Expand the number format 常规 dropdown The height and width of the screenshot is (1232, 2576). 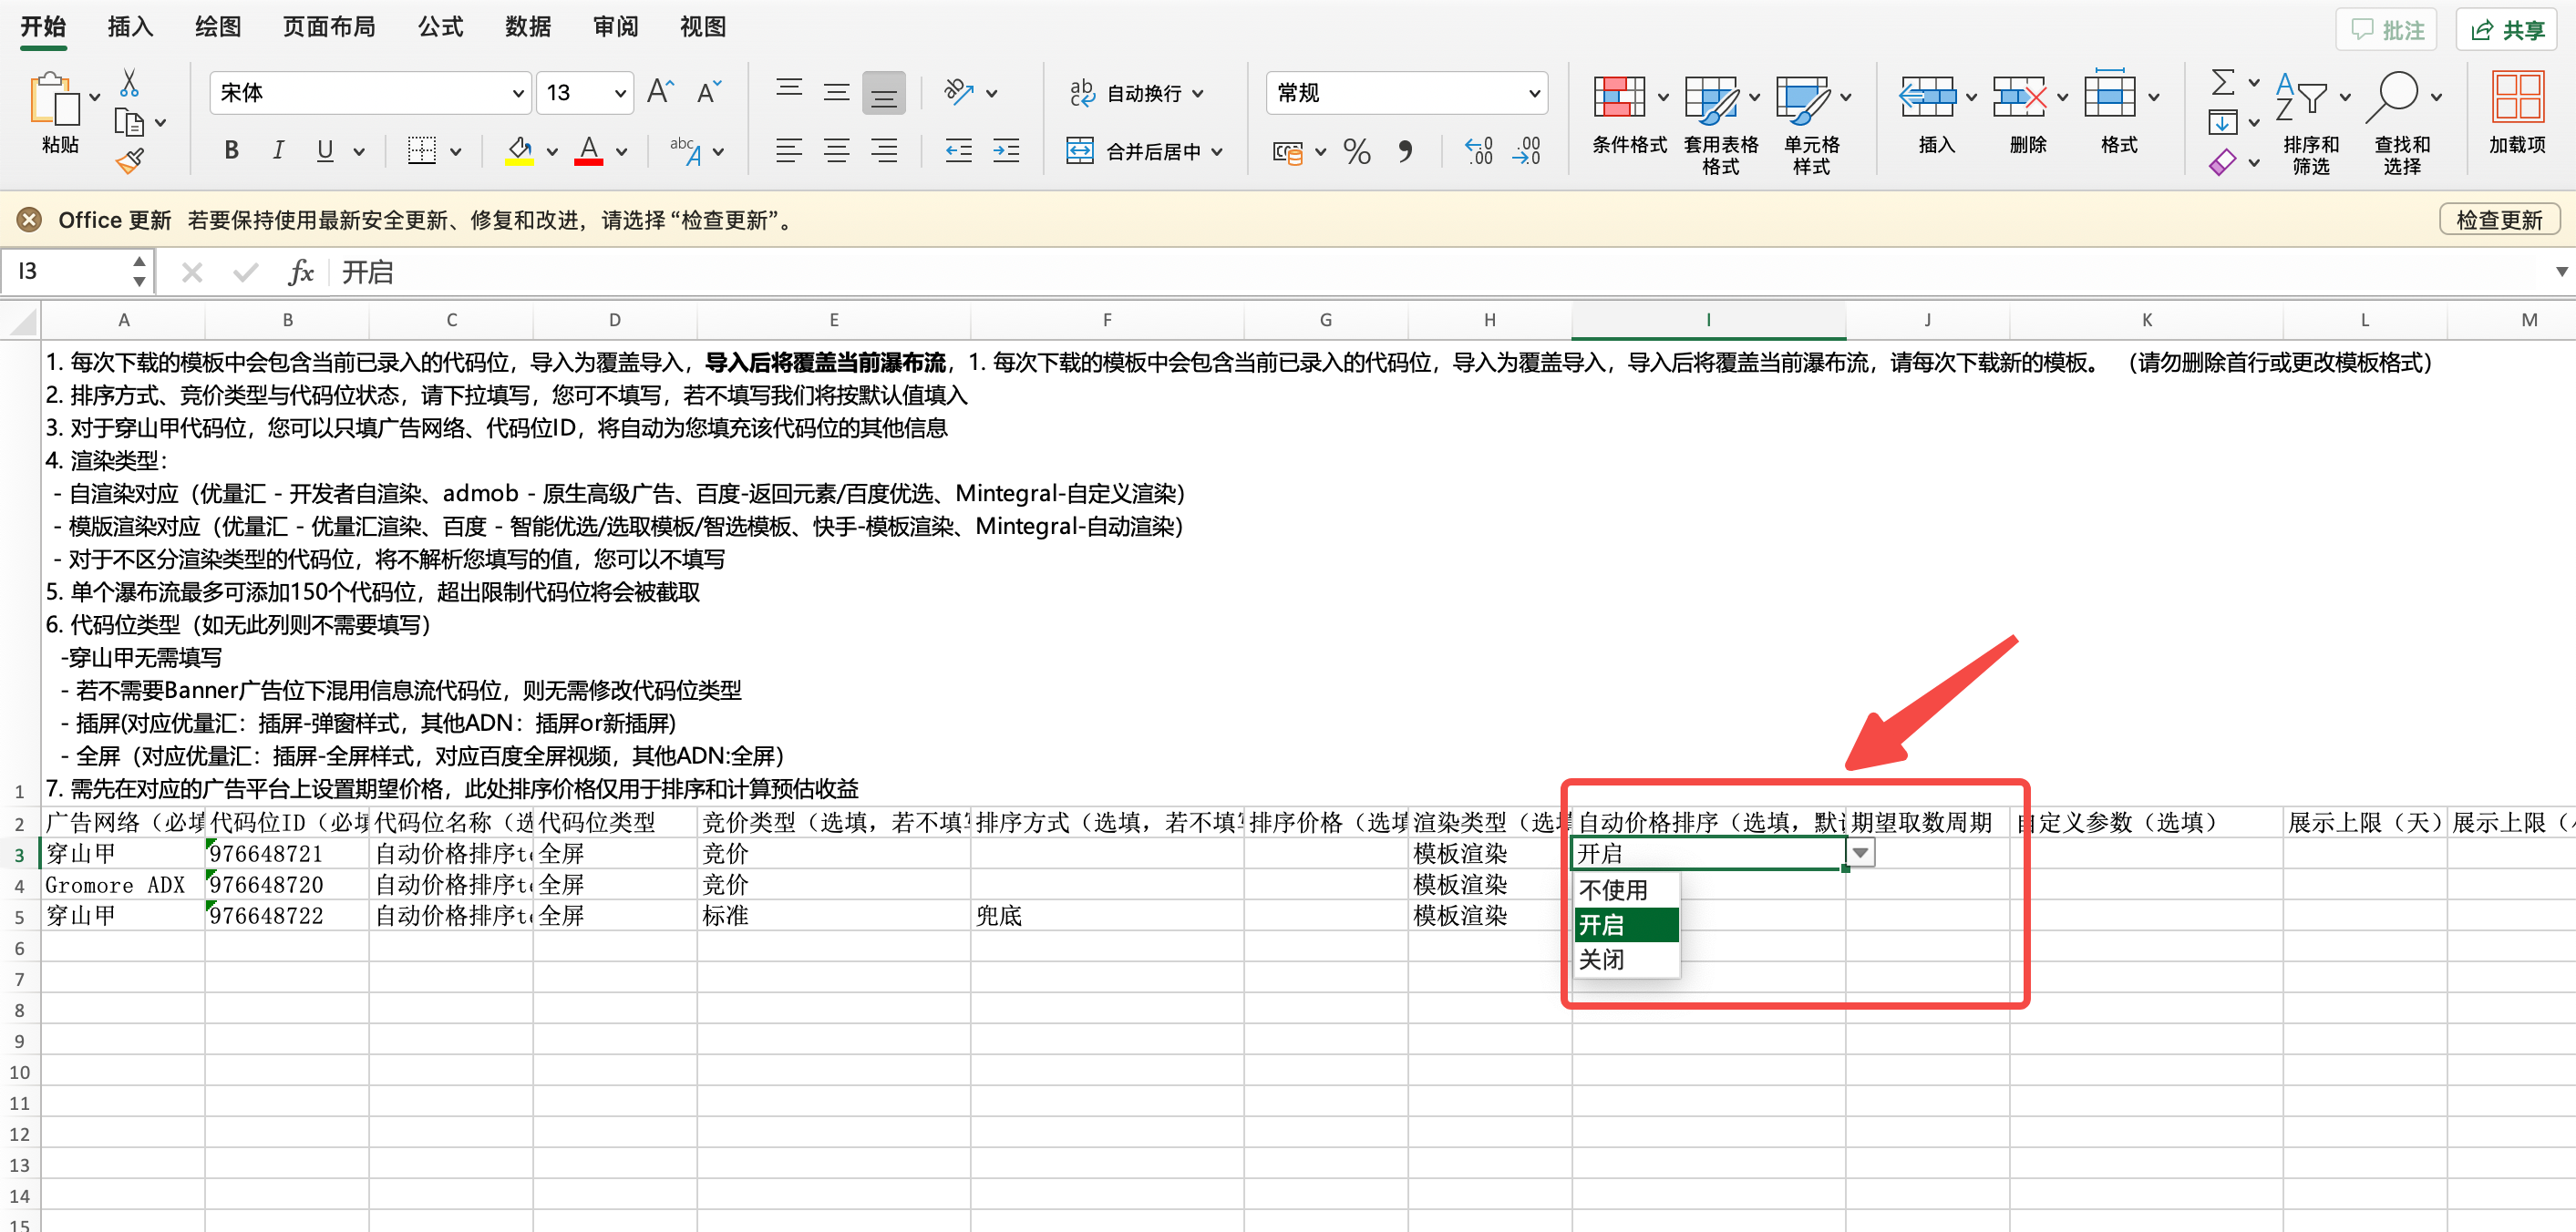[1533, 93]
